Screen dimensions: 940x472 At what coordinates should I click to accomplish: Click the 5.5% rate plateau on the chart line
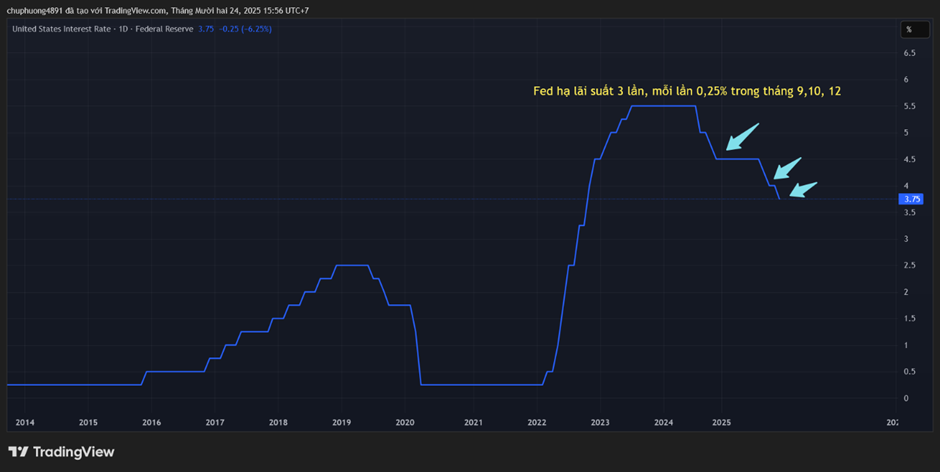tap(663, 106)
